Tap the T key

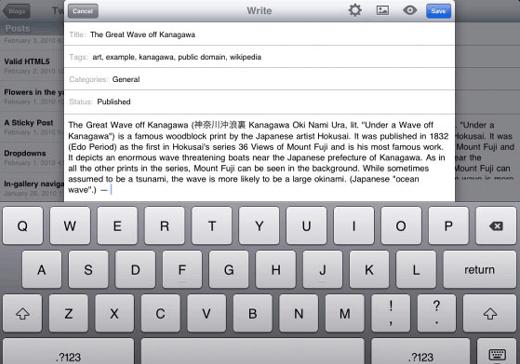212,226
